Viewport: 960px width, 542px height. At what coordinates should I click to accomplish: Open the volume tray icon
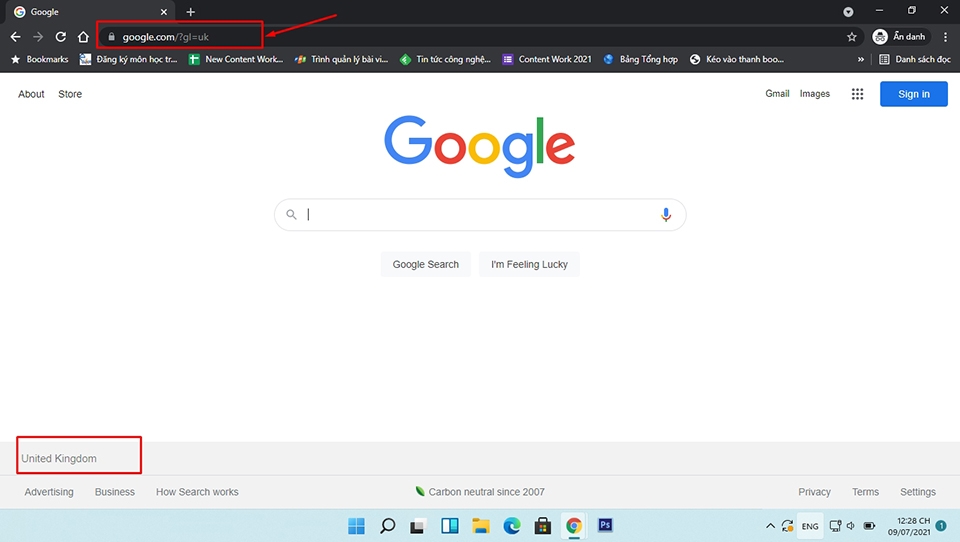(x=851, y=526)
